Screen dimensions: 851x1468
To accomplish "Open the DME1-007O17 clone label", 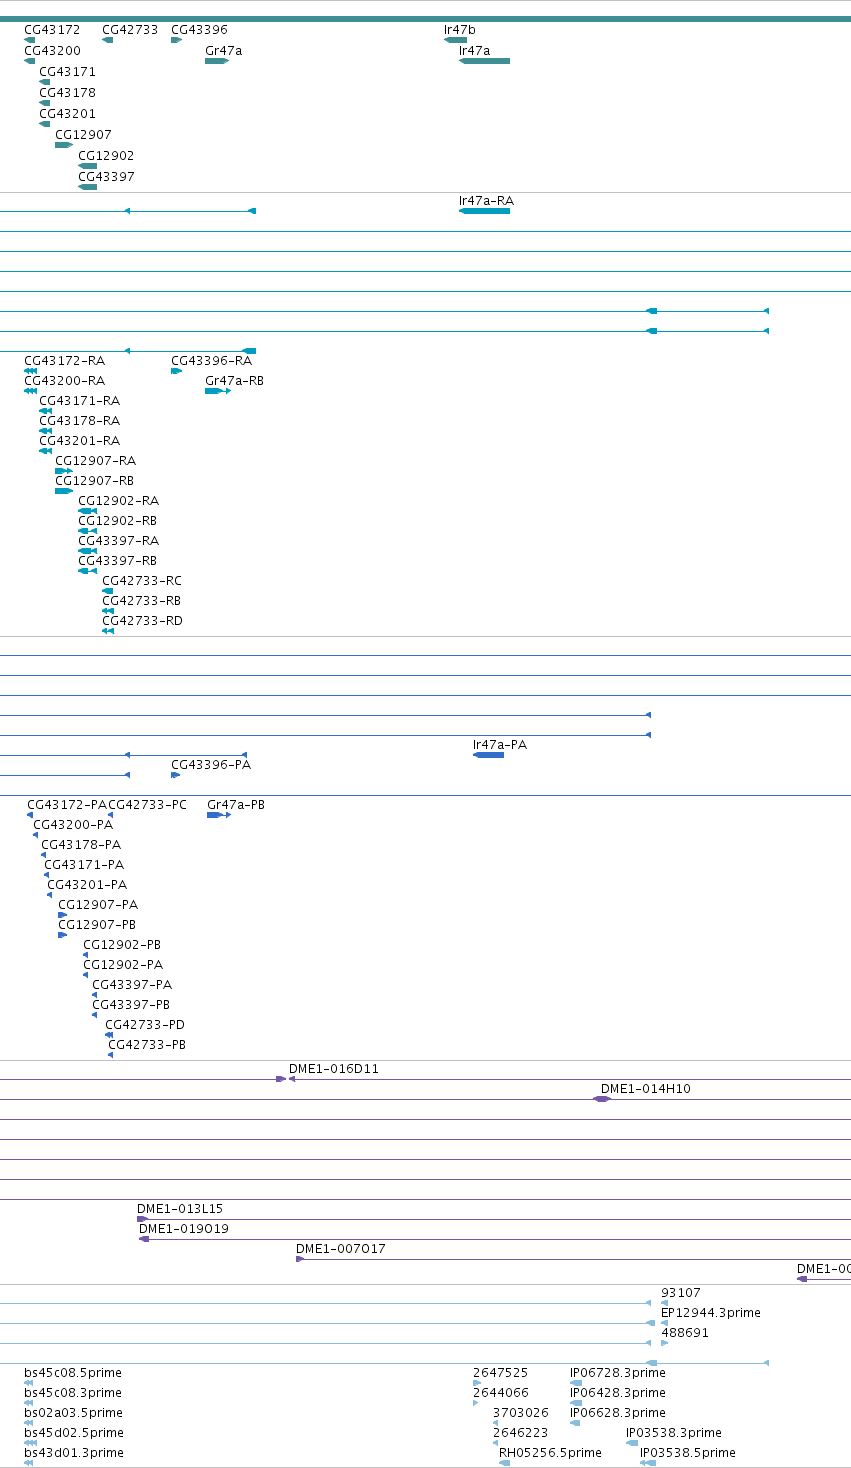I will (x=341, y=1249).
